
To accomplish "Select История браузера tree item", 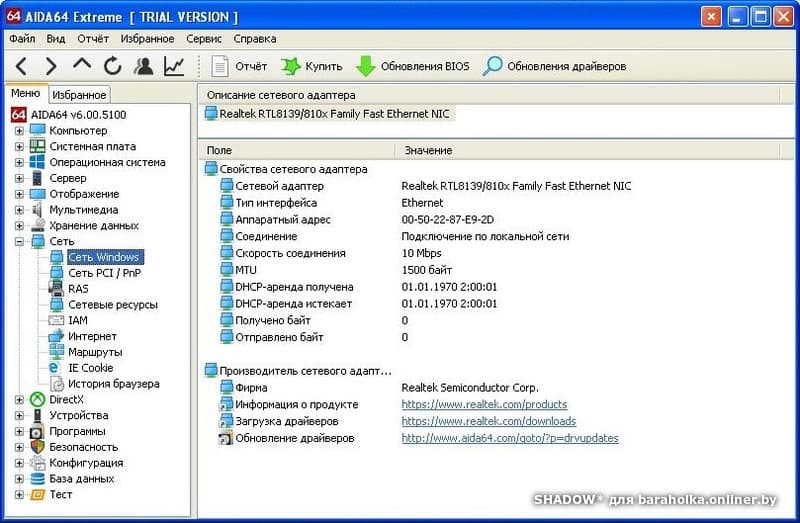I will (x=113, y=384).
